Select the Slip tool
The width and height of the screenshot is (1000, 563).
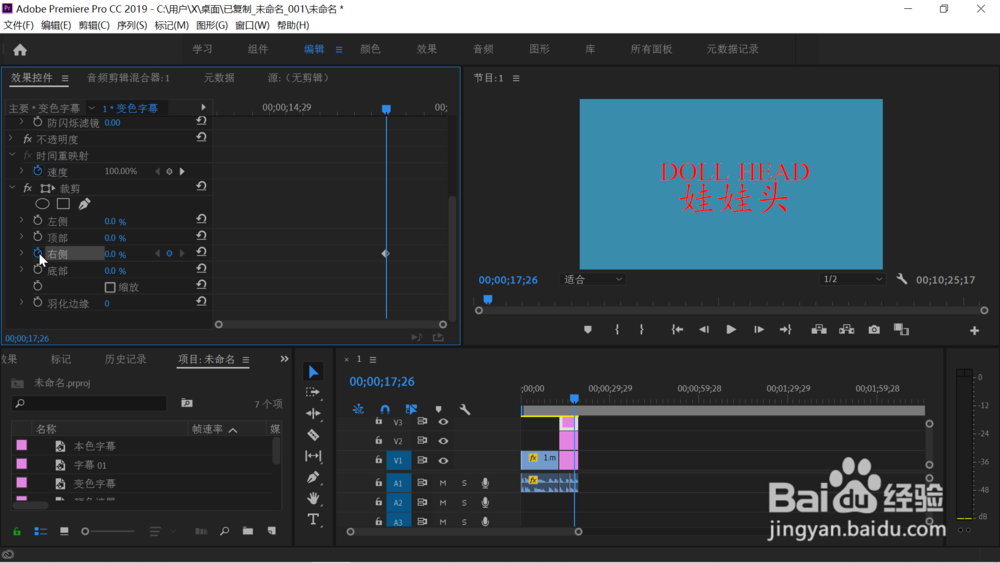[x=313, y=456]
